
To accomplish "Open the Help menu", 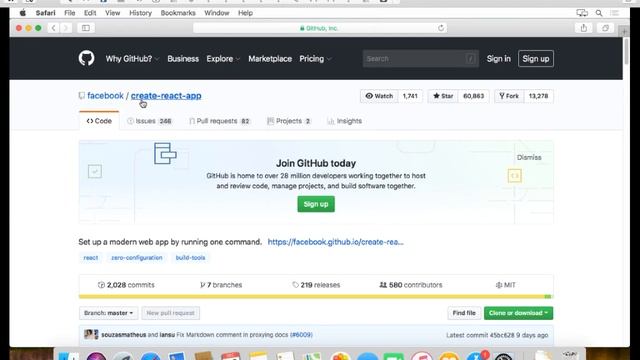I will (245, 13).
